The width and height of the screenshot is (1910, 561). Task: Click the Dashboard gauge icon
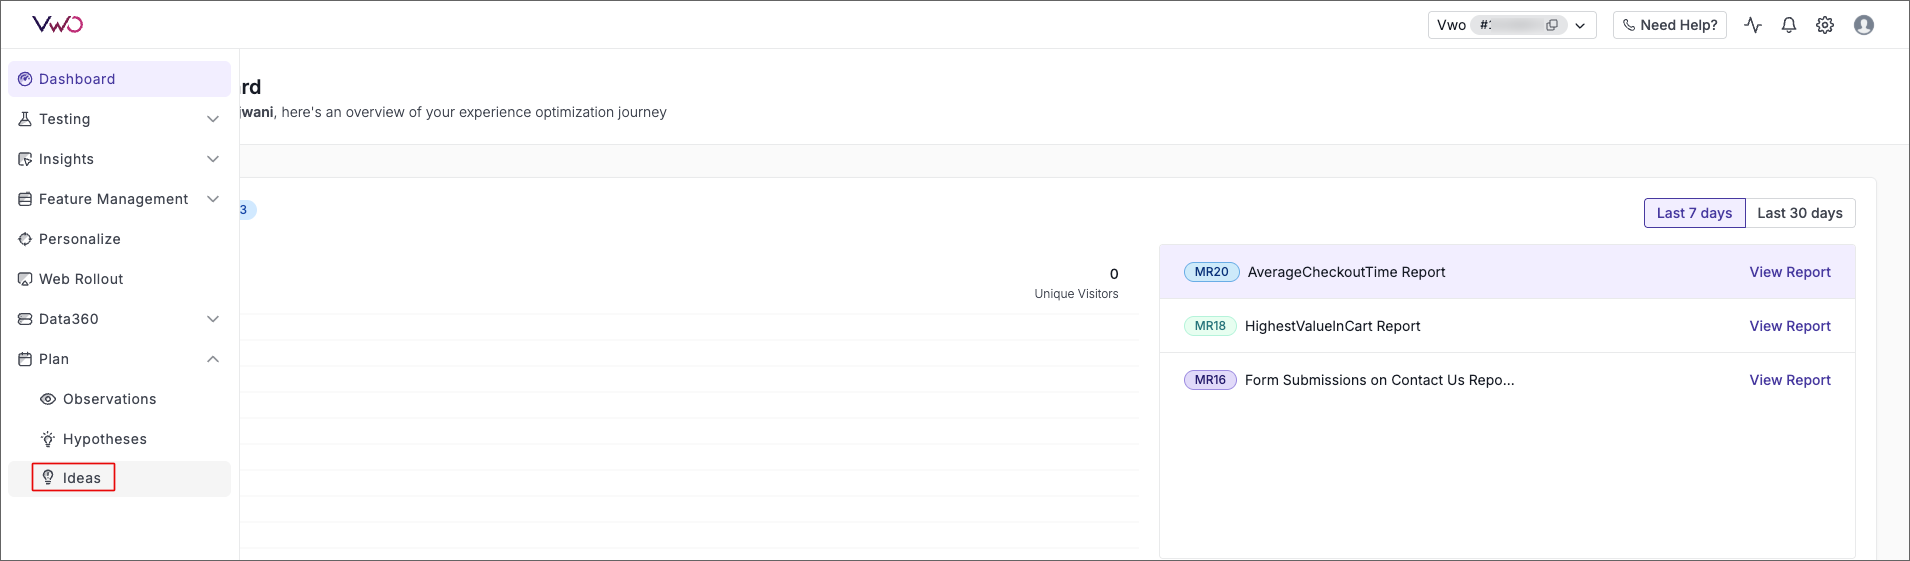[25, 79]
